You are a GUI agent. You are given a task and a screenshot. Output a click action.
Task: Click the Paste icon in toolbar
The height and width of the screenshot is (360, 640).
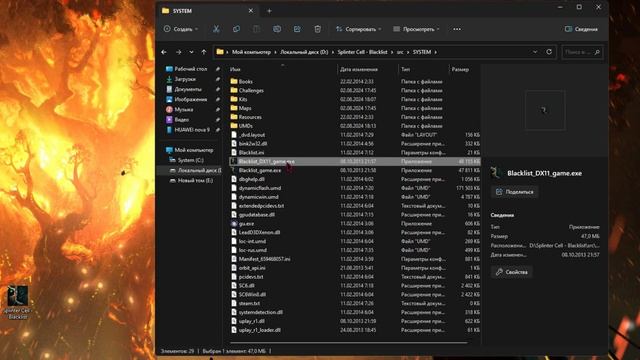(256, 29)
